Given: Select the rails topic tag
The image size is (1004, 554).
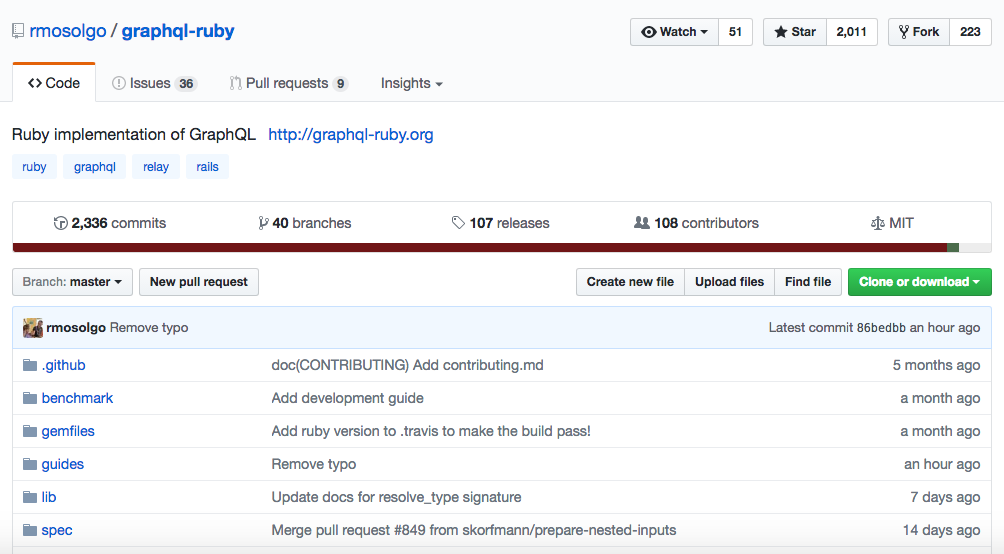Looking at the screenshot, I should [x=207, y=167].
